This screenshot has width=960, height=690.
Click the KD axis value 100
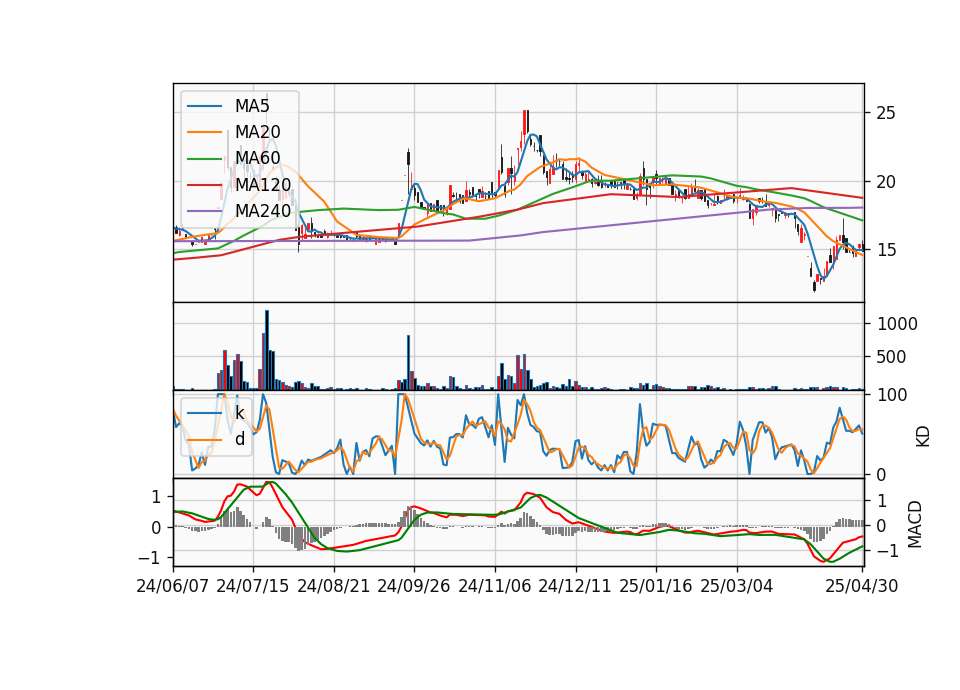892,395
